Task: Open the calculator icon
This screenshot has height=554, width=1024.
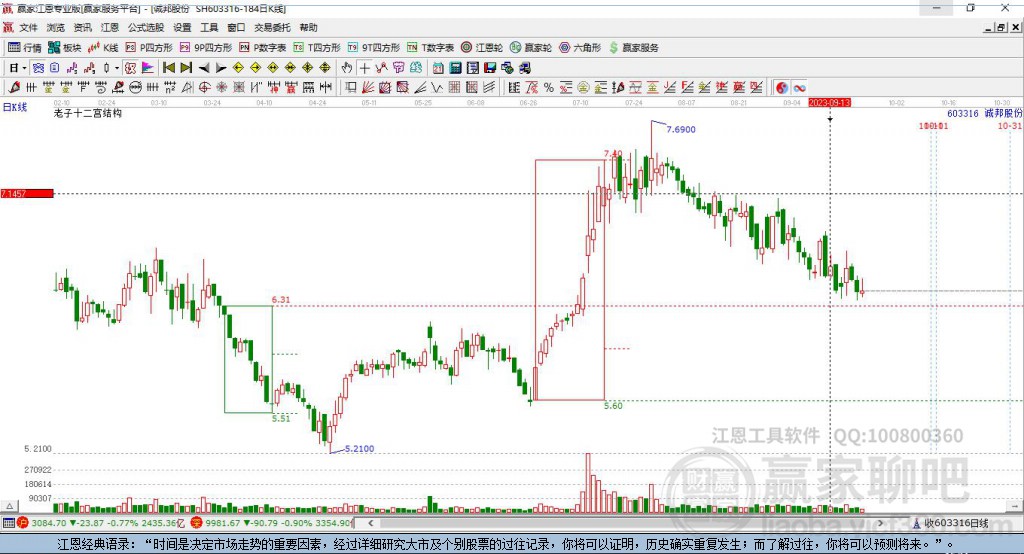Action: (455, 68)
